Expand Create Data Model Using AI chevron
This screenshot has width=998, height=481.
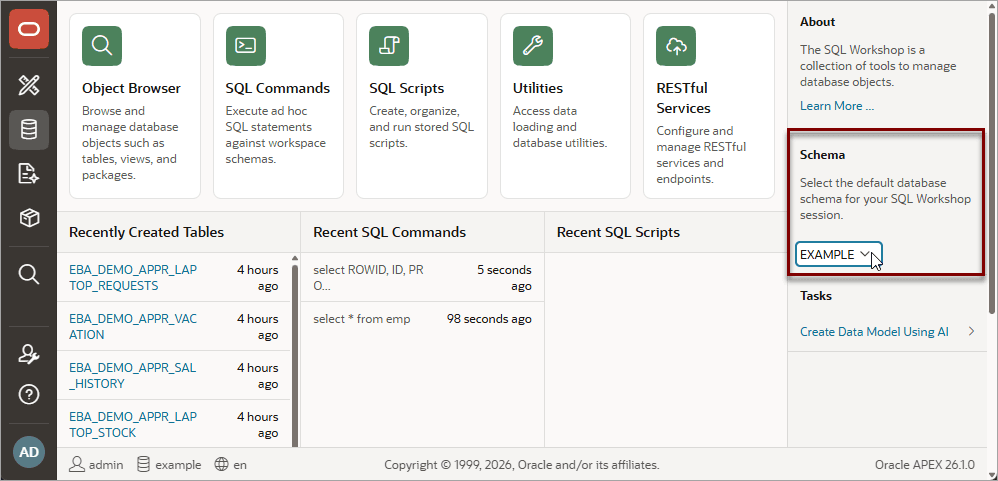[971, 331]
